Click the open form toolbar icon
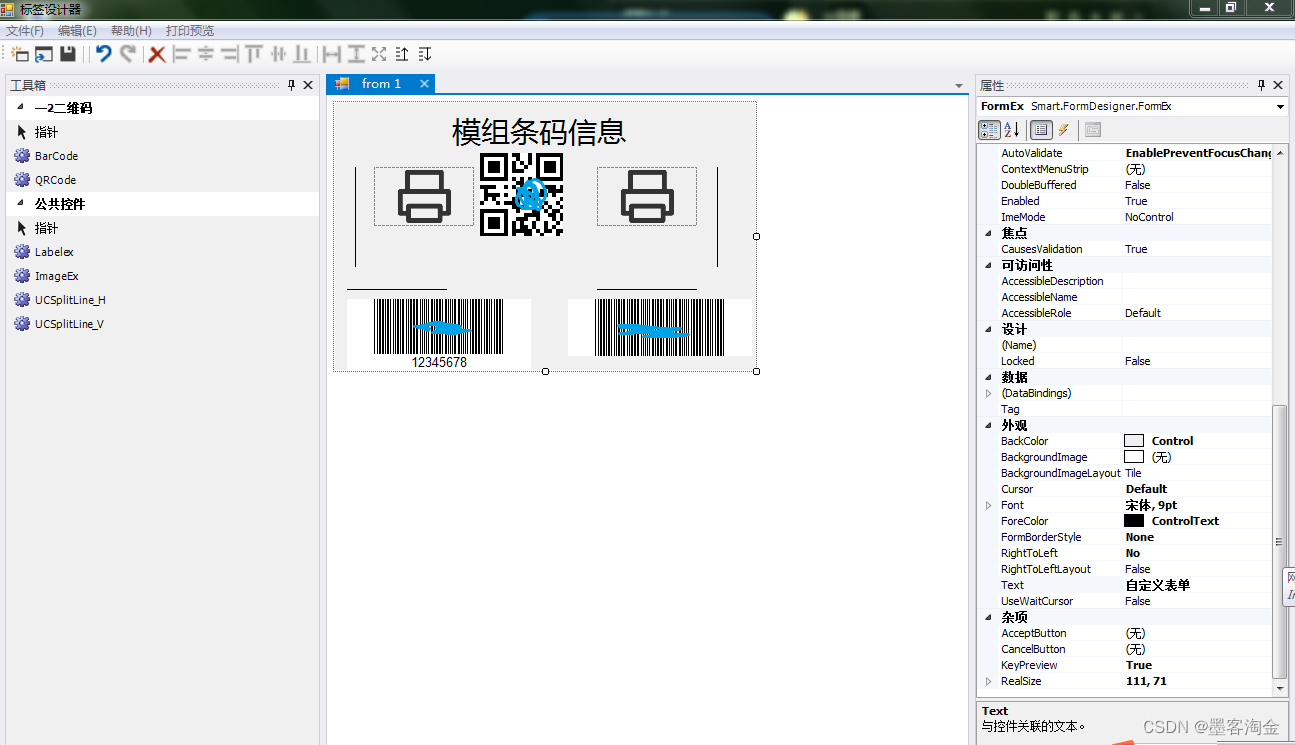The width and height of the screenshot is (1295, 745). 44,54
